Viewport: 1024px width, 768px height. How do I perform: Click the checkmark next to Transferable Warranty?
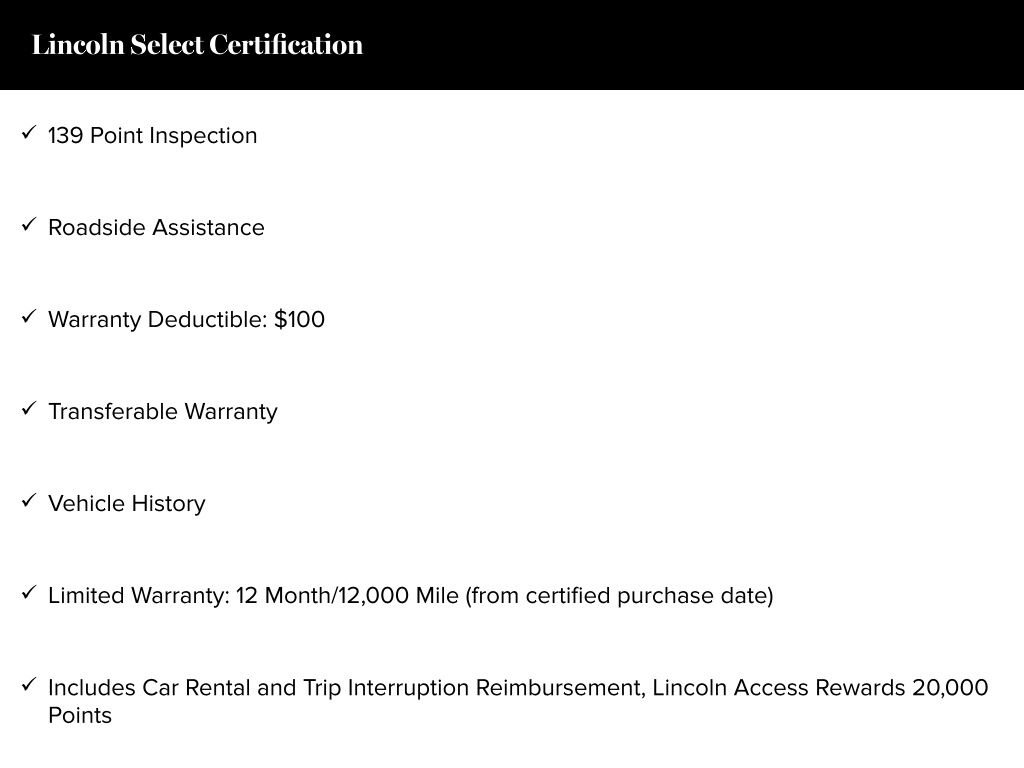[x=29, y=408]
